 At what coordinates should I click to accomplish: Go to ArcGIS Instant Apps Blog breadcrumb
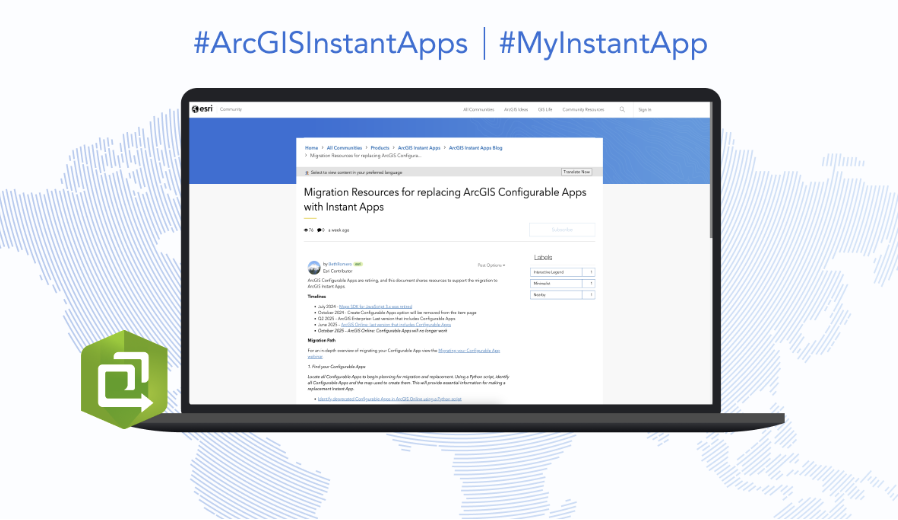(x=475, y=148)
